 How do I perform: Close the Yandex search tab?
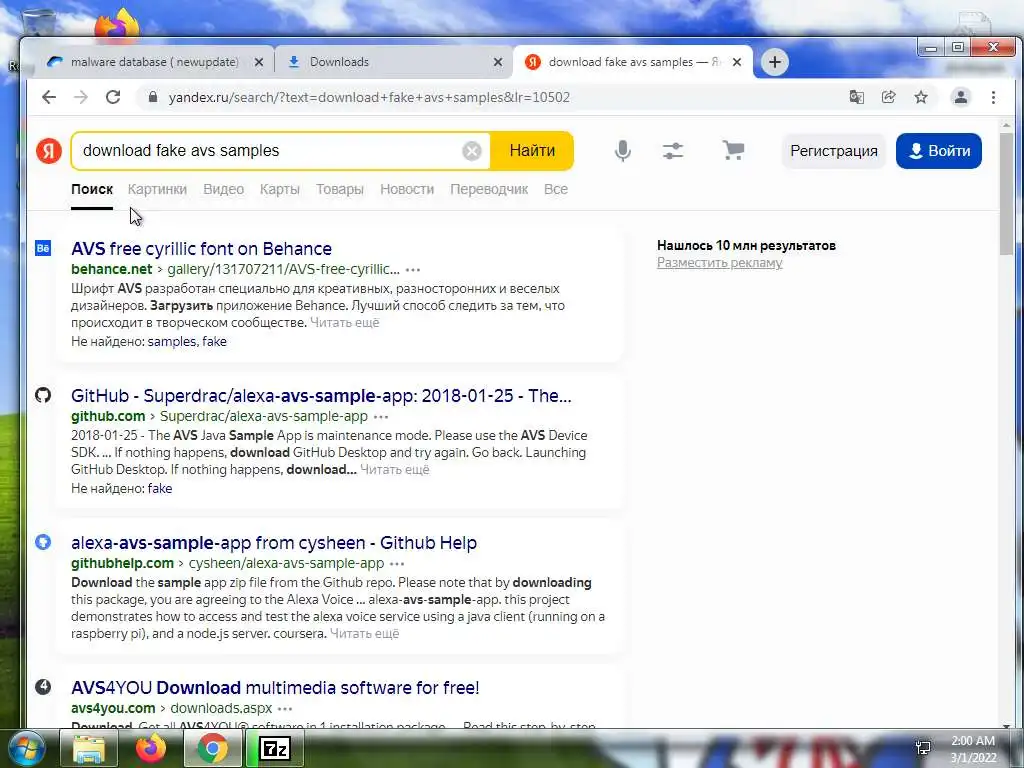pos(737,62)
